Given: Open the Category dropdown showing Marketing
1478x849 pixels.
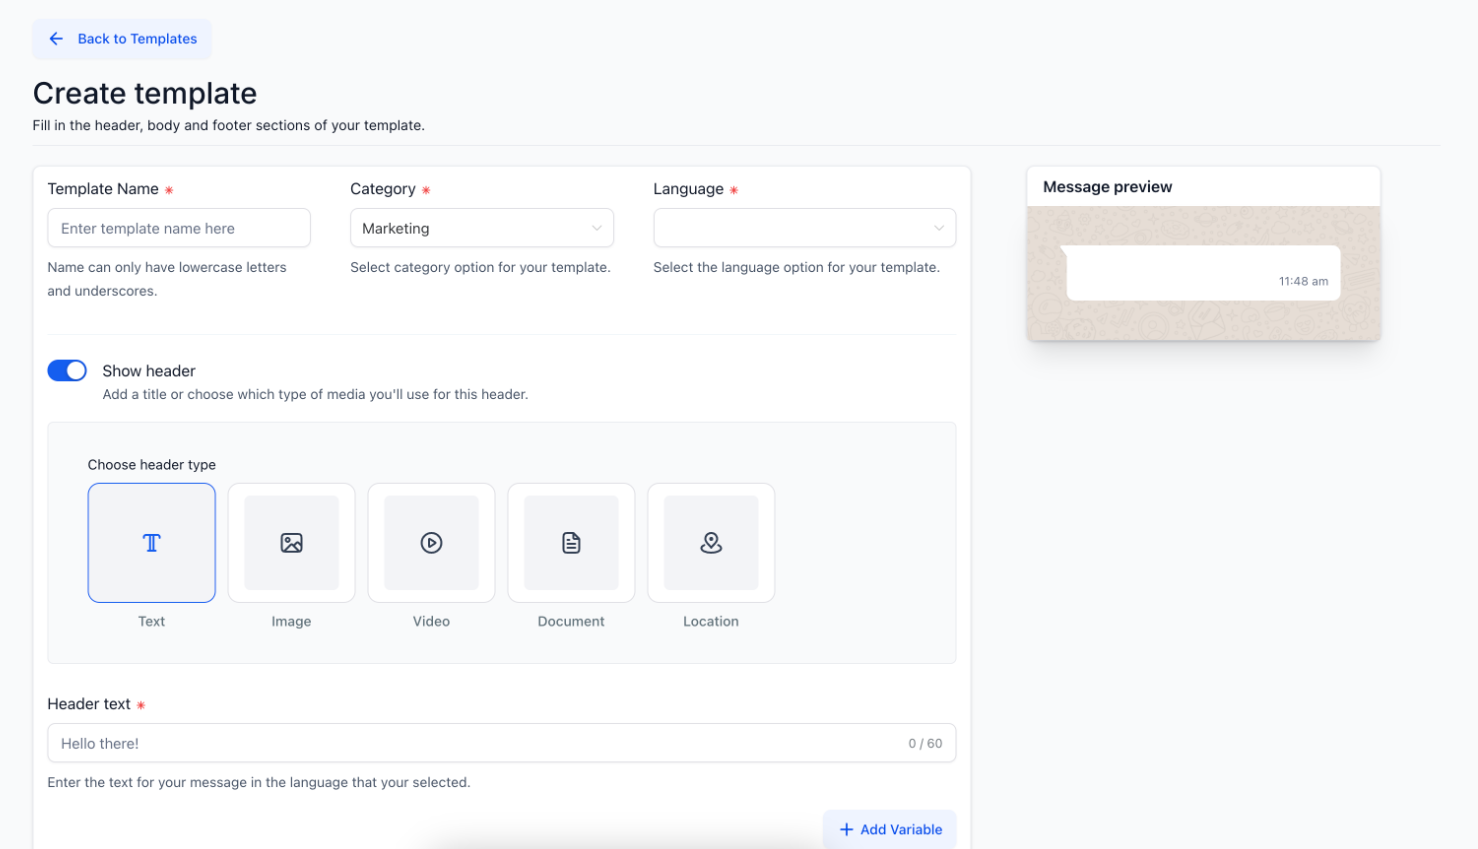Looking at the screenshot, I should pyautogui.click(x=482, y=228).
